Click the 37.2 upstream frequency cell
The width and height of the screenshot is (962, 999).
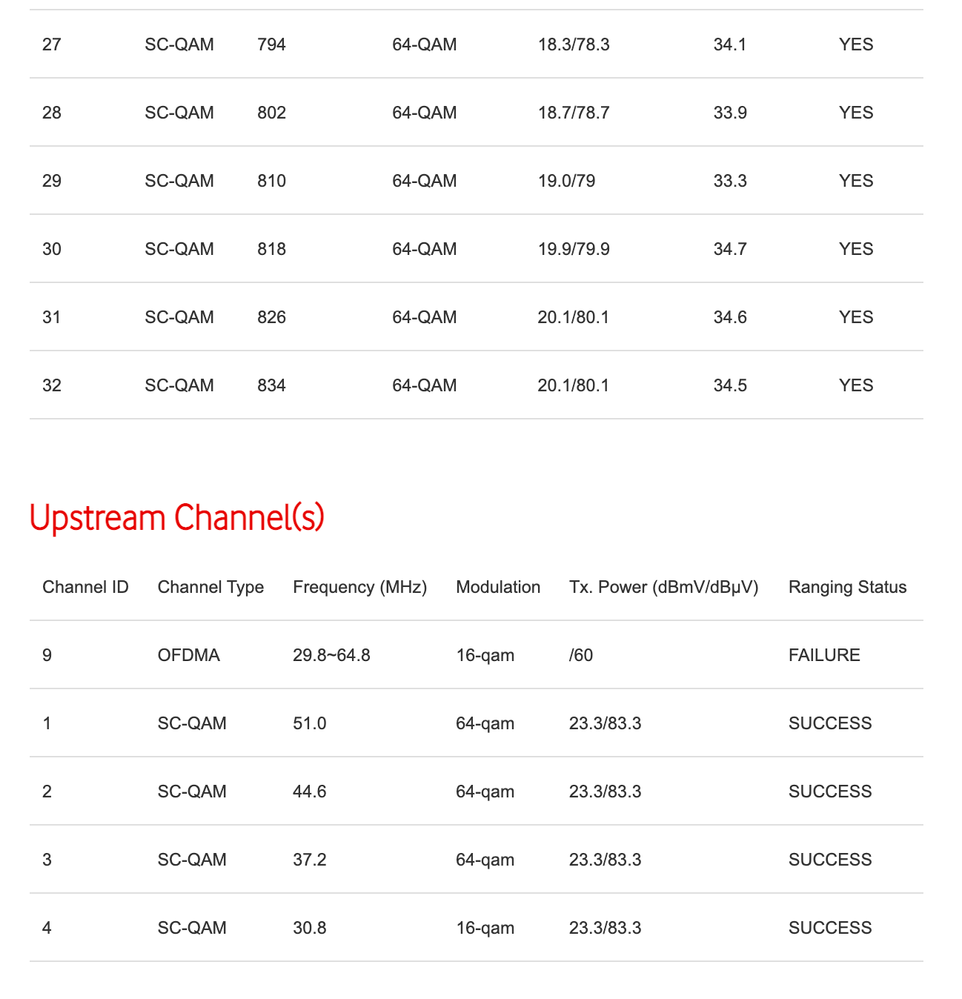tap(309, 859)
